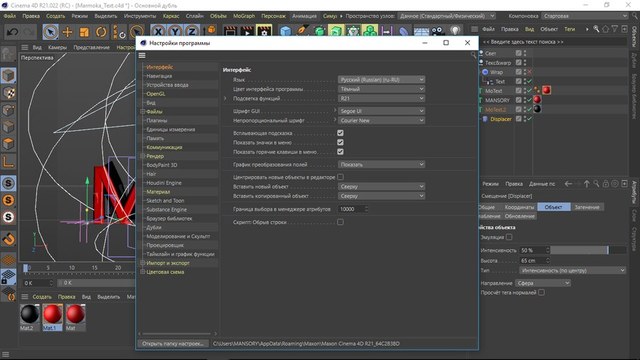
Task: Toggle the X axis lock
Action: coord(158,31)
